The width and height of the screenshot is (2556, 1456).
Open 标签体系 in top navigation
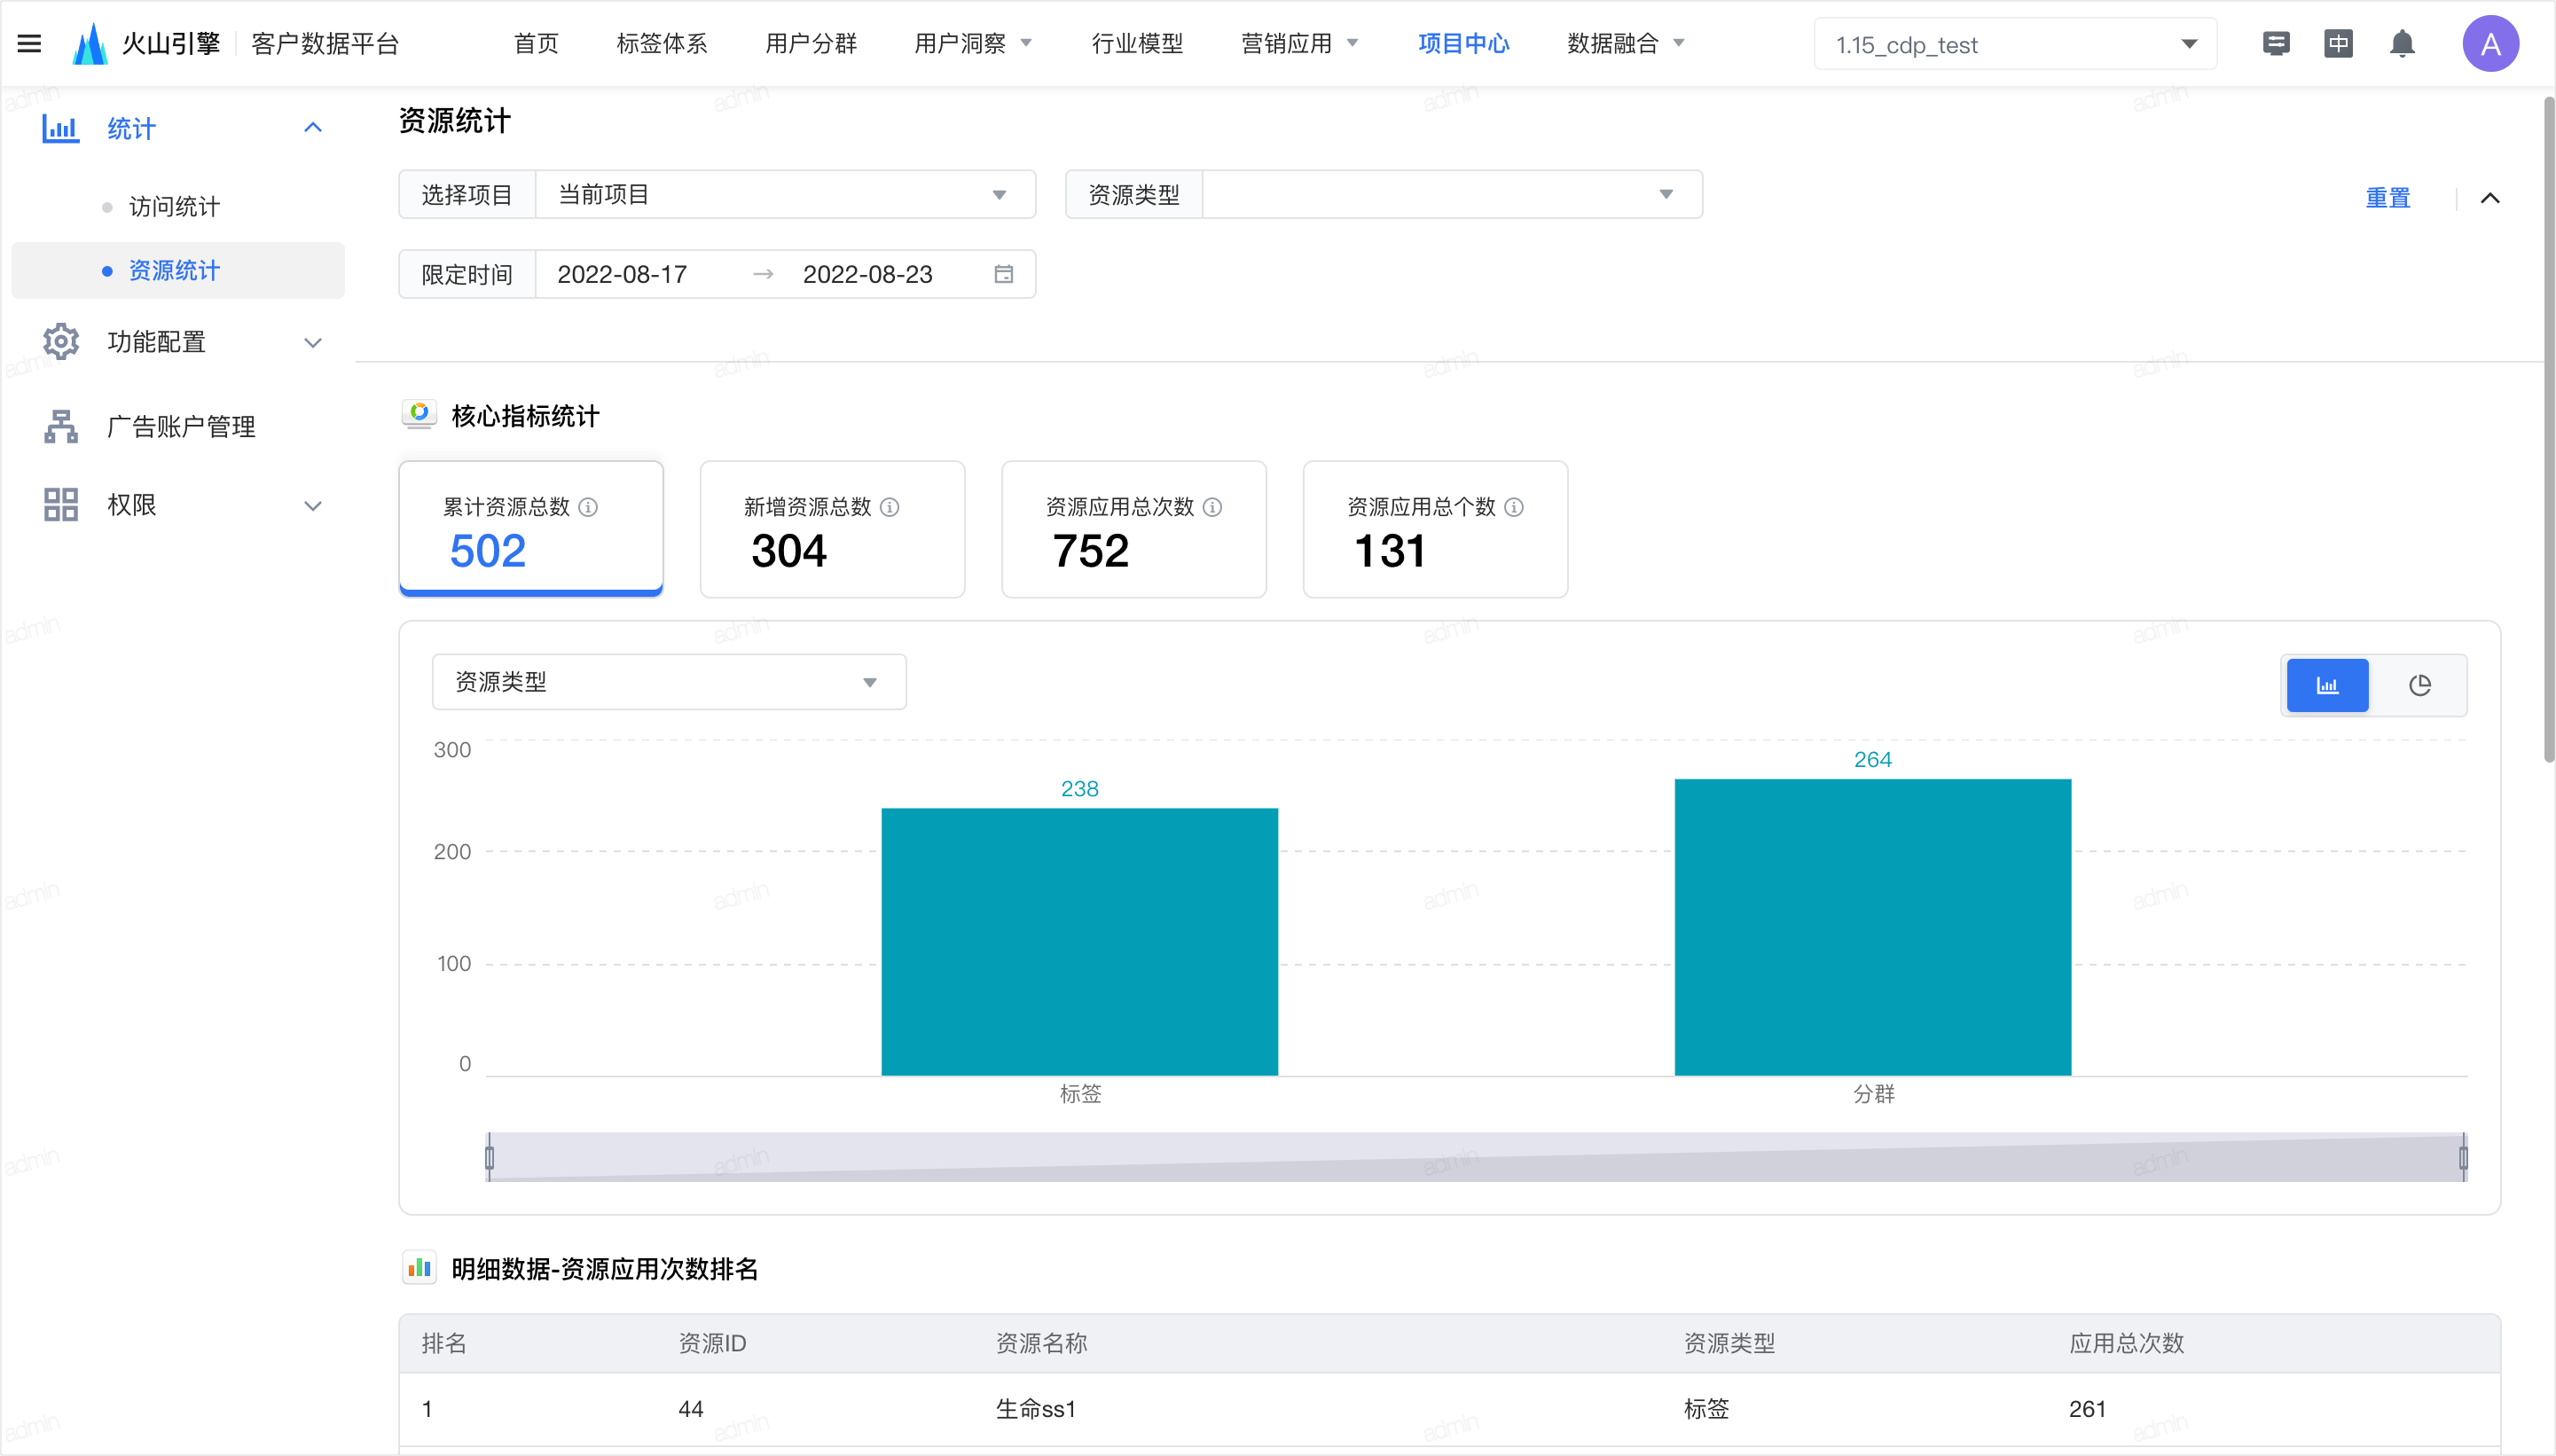click(662, 43)
